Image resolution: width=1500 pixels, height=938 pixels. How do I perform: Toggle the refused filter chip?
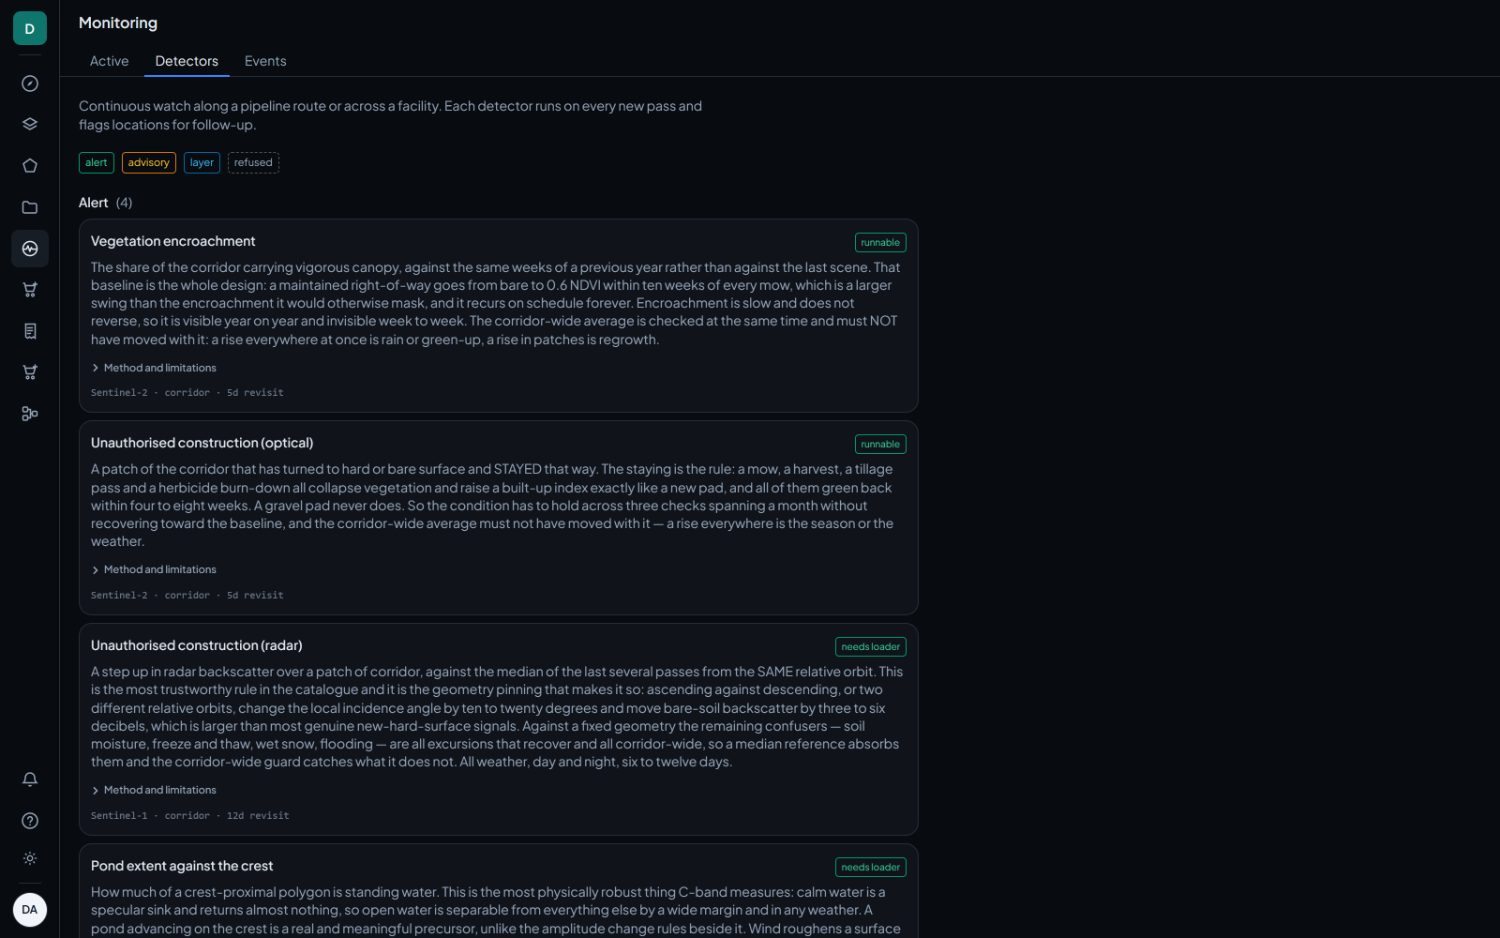253,162
